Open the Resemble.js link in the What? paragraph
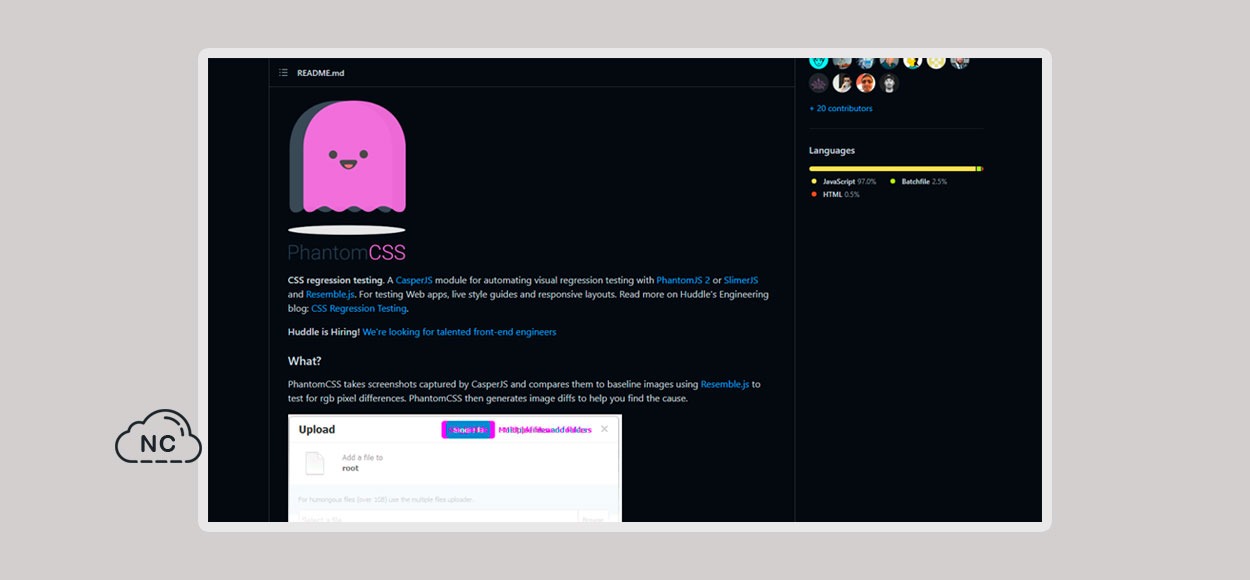This screenshot has width=1250, height=580. pyautogui.click(x=725, y=384)
